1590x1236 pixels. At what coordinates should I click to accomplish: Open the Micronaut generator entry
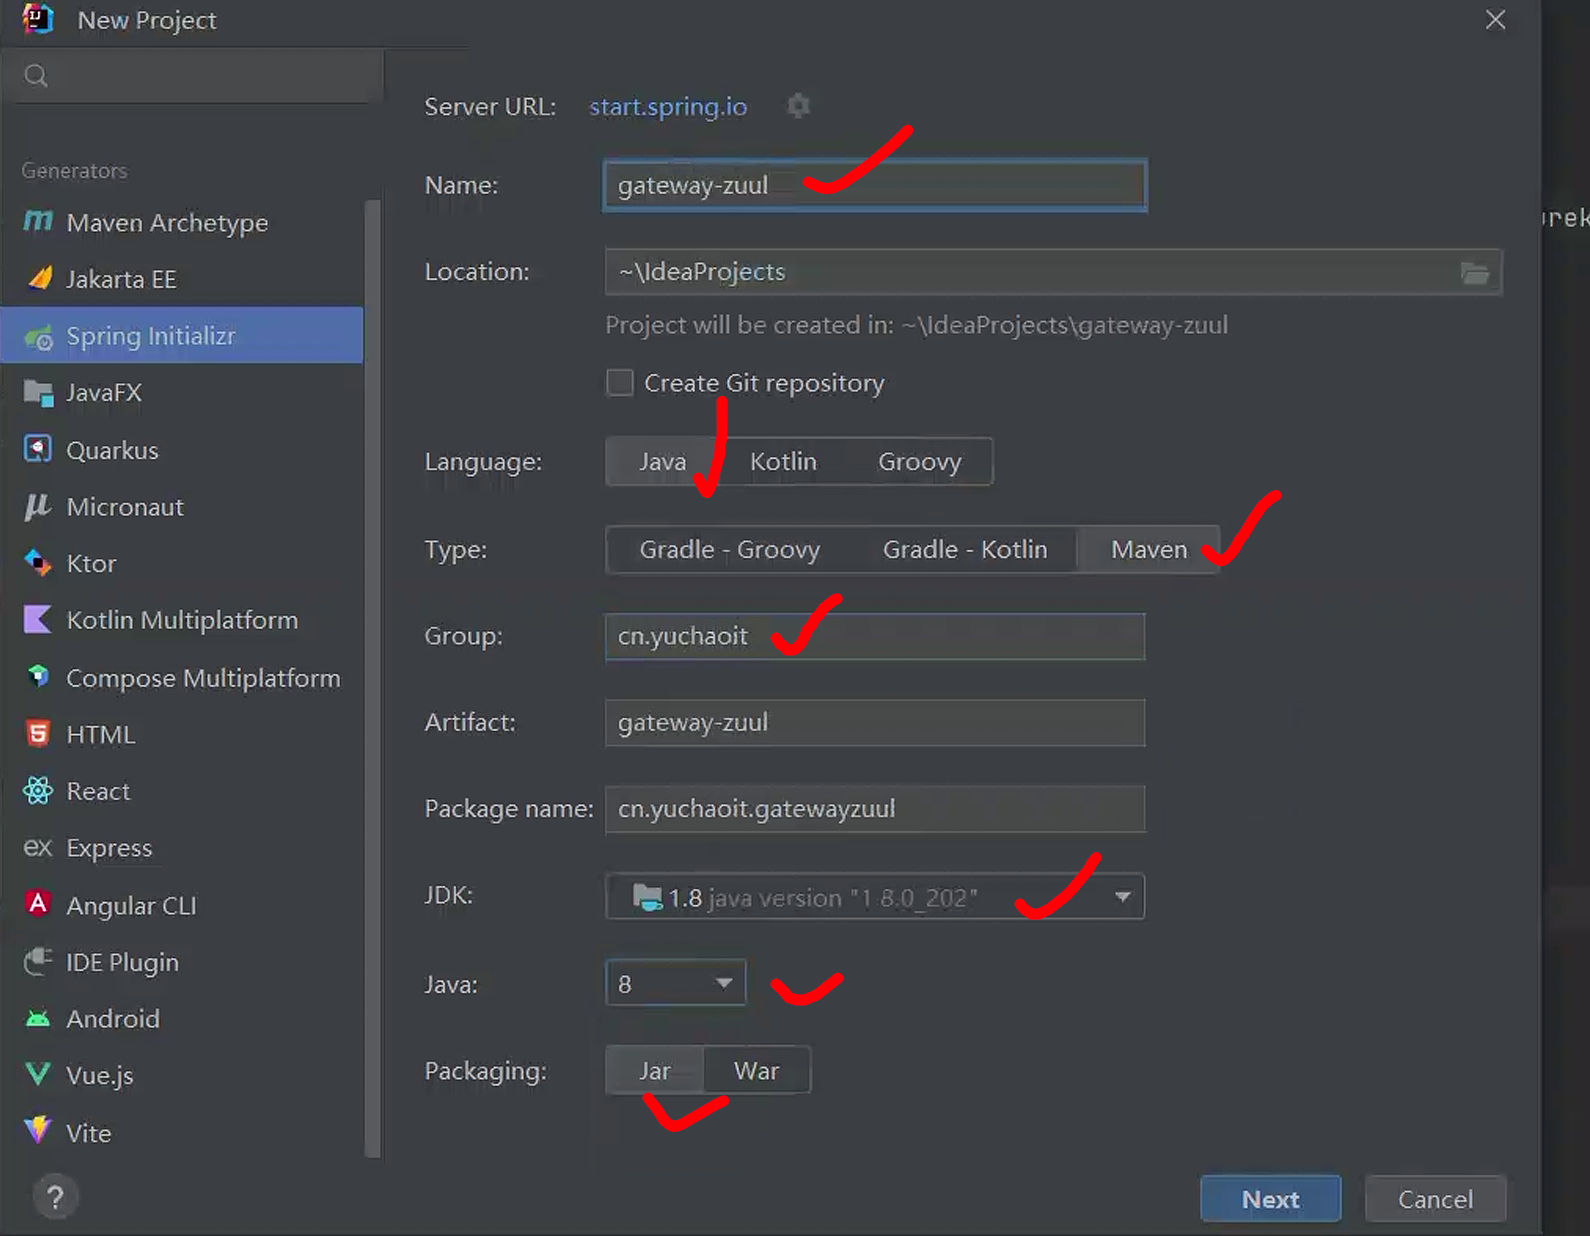click(x=124, y=507)
